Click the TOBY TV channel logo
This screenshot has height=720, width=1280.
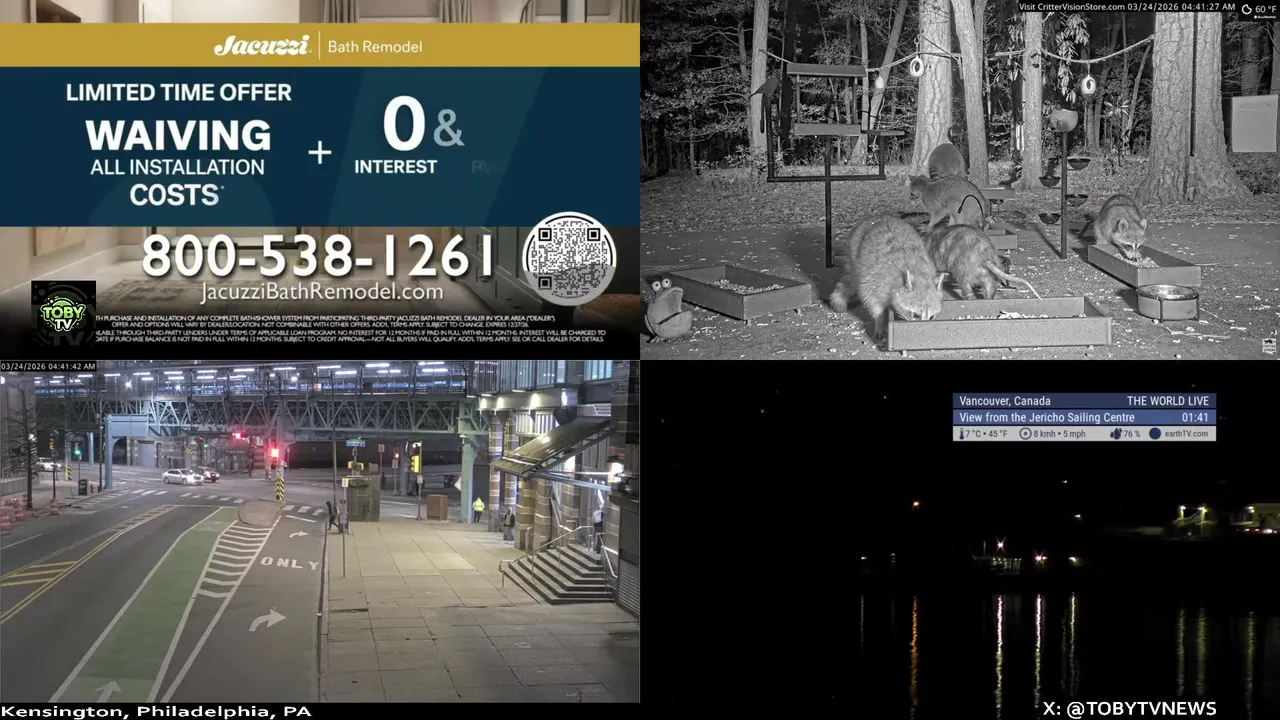[x=63, y=314]
